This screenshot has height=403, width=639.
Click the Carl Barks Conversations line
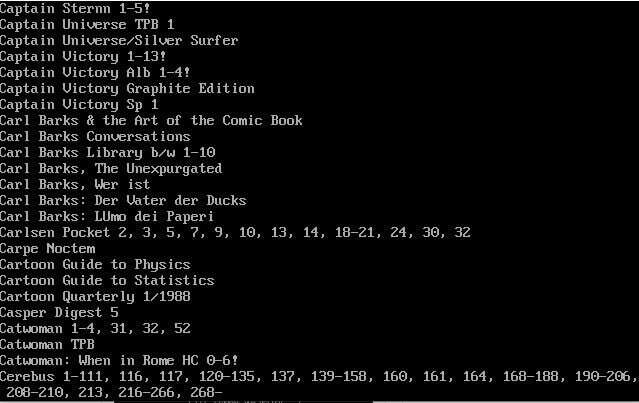point(95,136)
